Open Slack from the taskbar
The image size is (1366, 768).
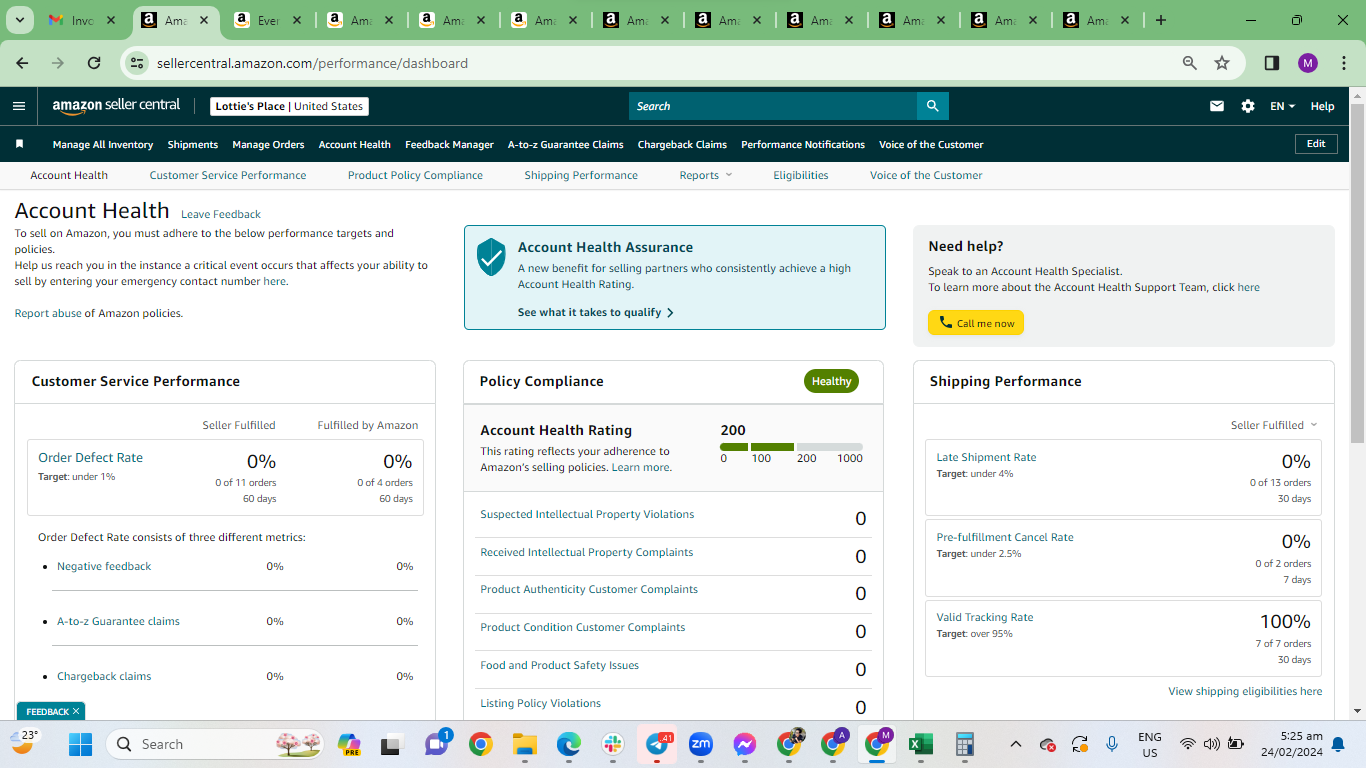(613, 744)
